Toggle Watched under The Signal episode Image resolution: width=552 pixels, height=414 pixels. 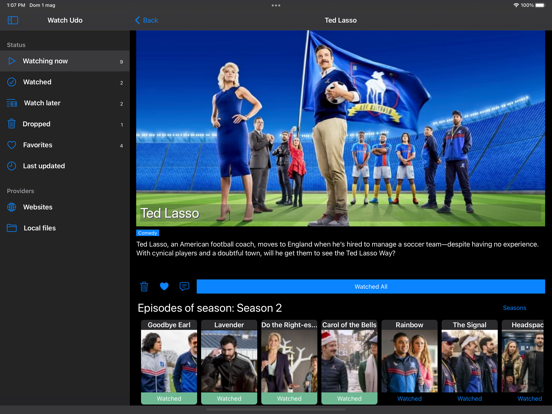(x=470, y=399)
